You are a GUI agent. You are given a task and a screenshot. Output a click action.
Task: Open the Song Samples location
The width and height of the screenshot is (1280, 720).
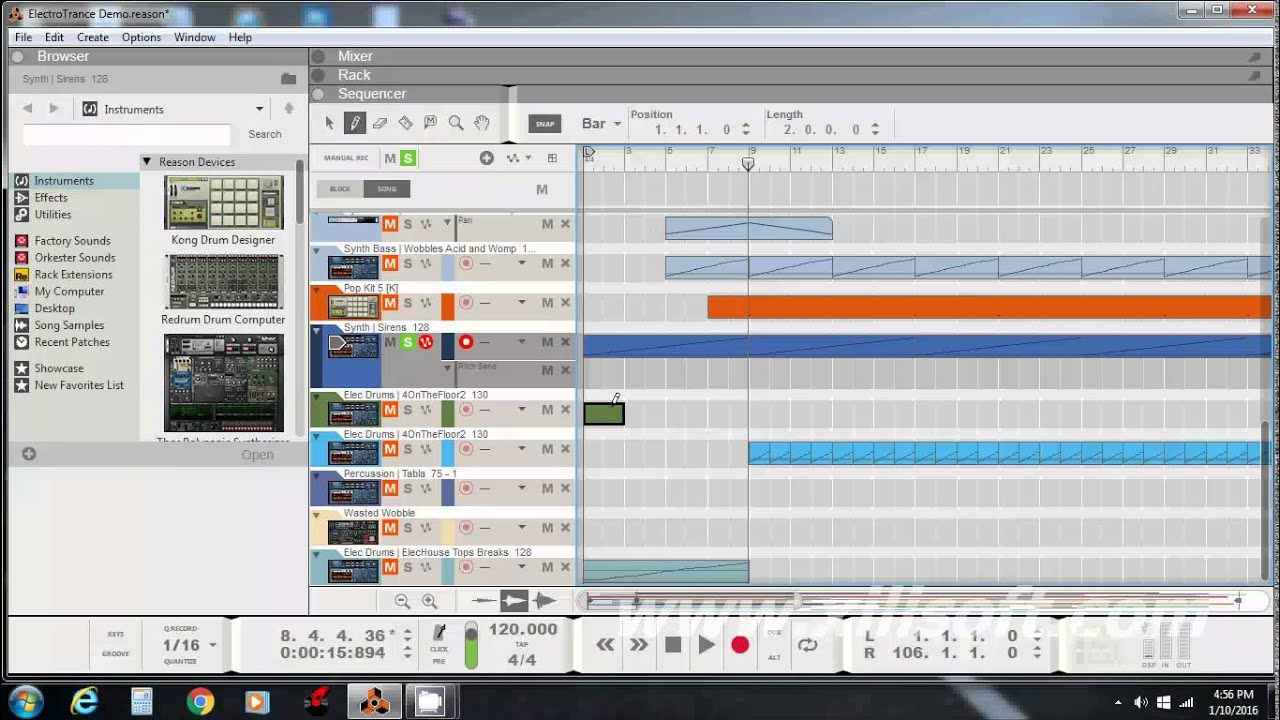coord(69,325)
